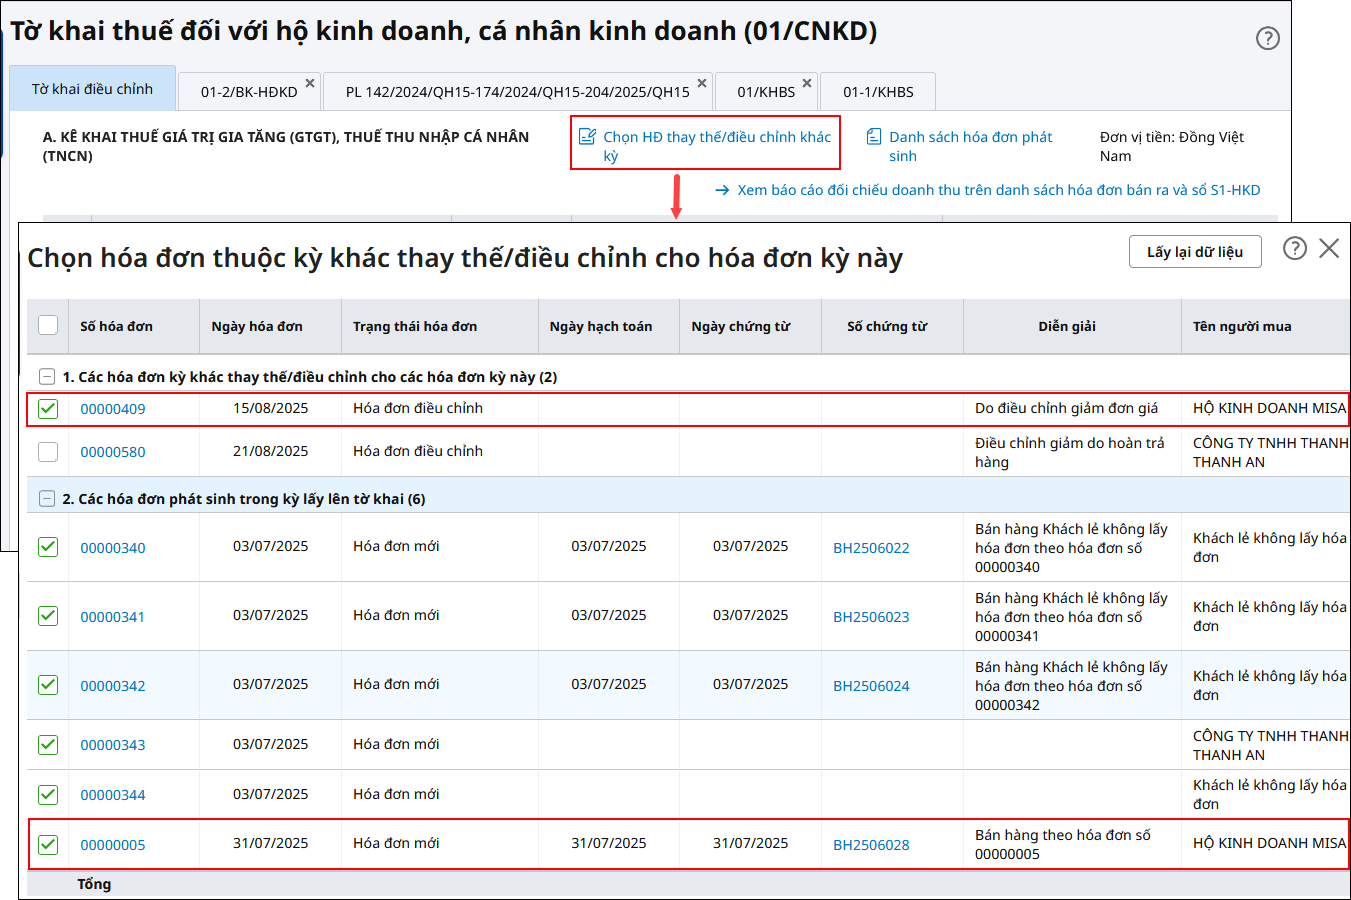
Task: Uncheck invoice 00000341 checkbox
Action: click(x=48, y=616)
